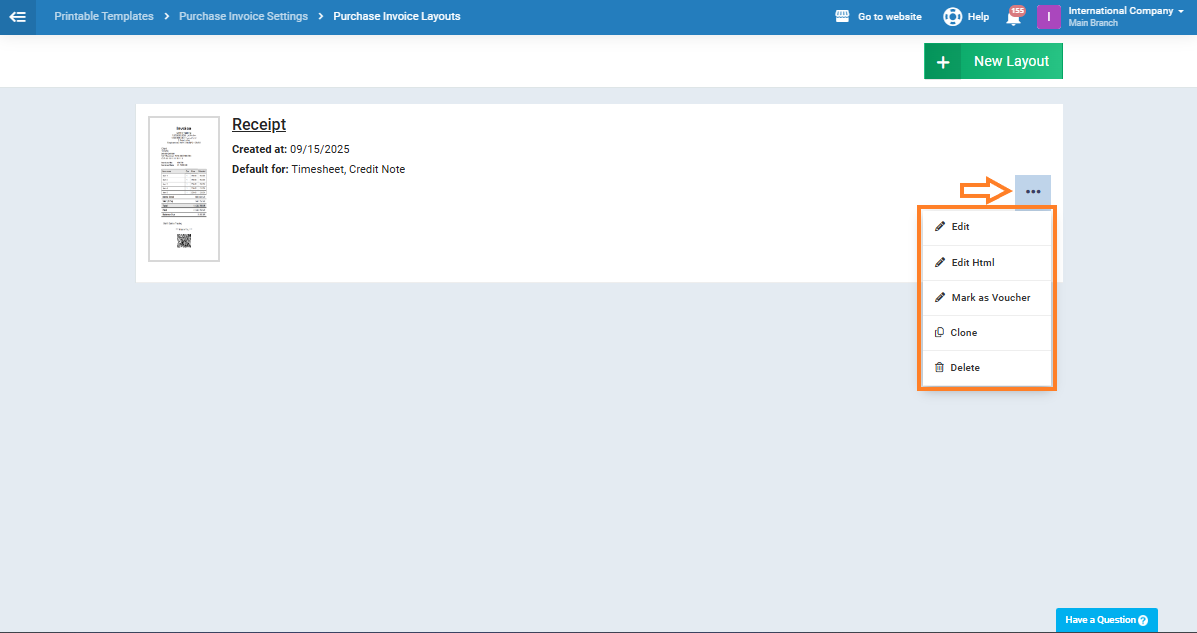
Task: Click the back arrow menu icon
Action: (x=17, y=17)
